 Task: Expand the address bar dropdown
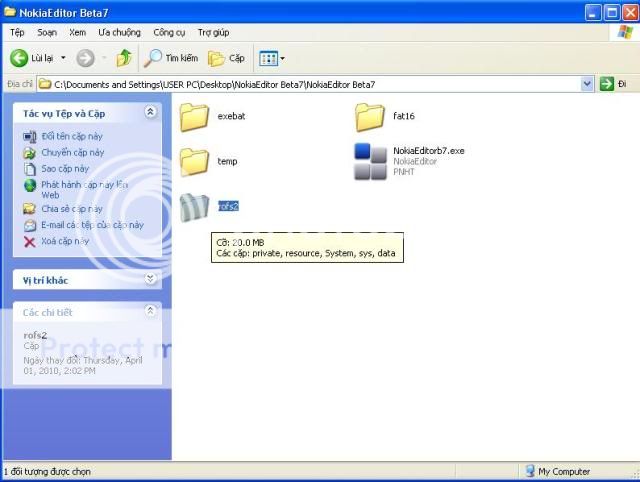(587, 85)
